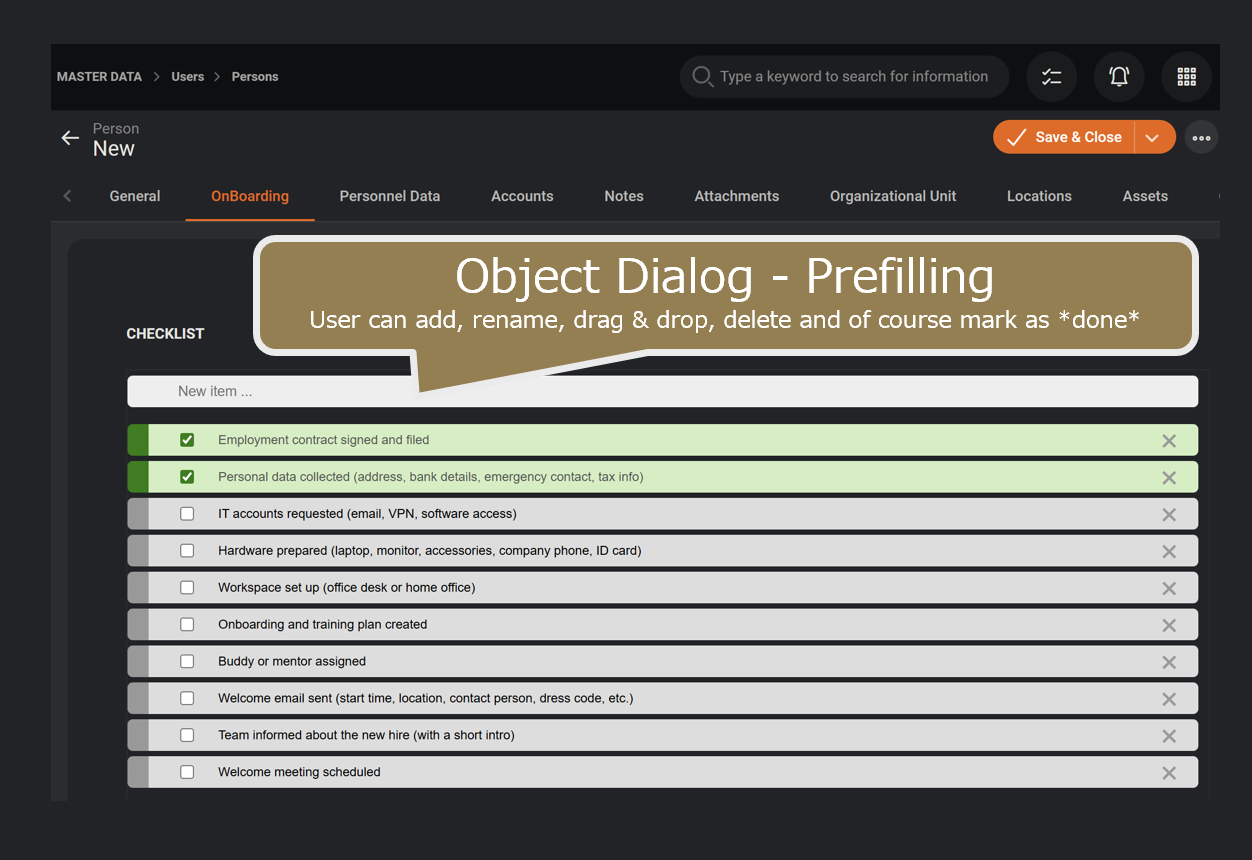Open the apps grid icon
The image size is (1252, 860).
(1187, 77)
